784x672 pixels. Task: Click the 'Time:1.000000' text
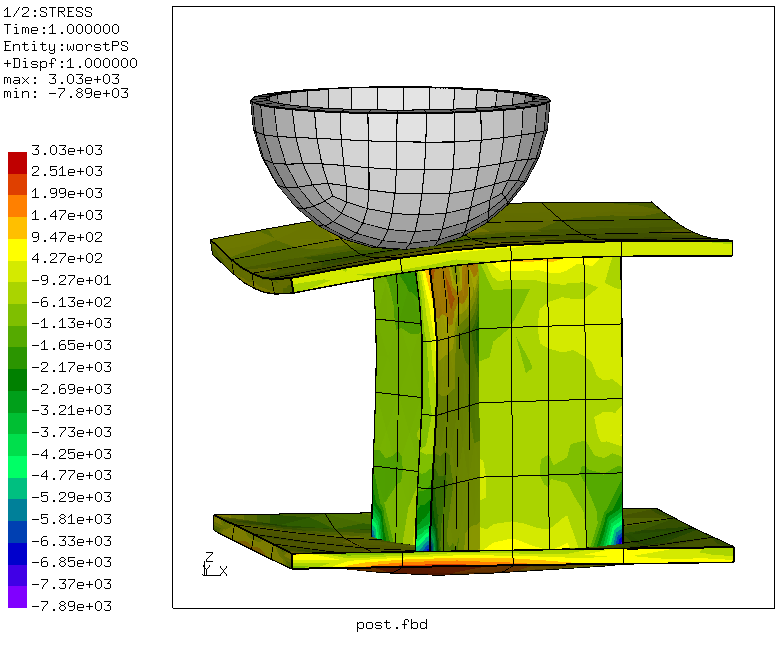pyautogui.click(x=62, y=29)
